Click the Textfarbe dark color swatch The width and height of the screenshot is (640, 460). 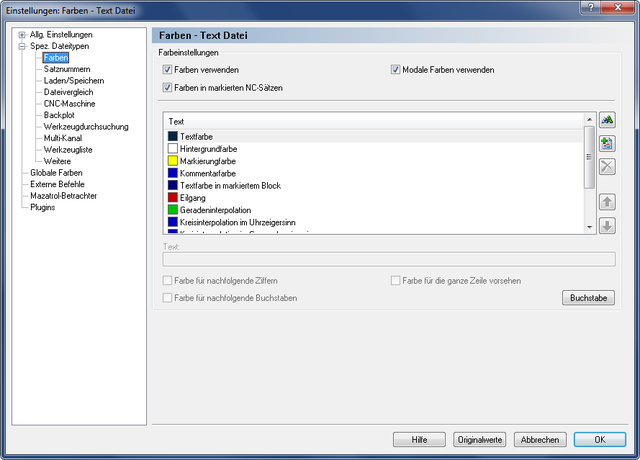(x=173, y=136)
